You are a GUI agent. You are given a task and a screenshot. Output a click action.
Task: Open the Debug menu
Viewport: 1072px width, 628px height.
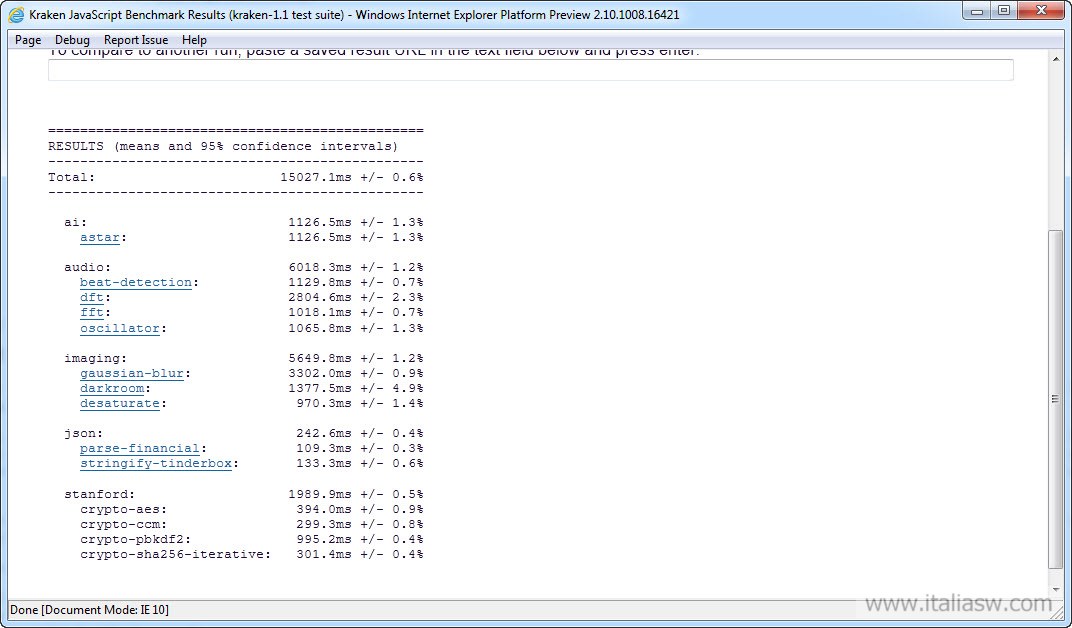72,40
